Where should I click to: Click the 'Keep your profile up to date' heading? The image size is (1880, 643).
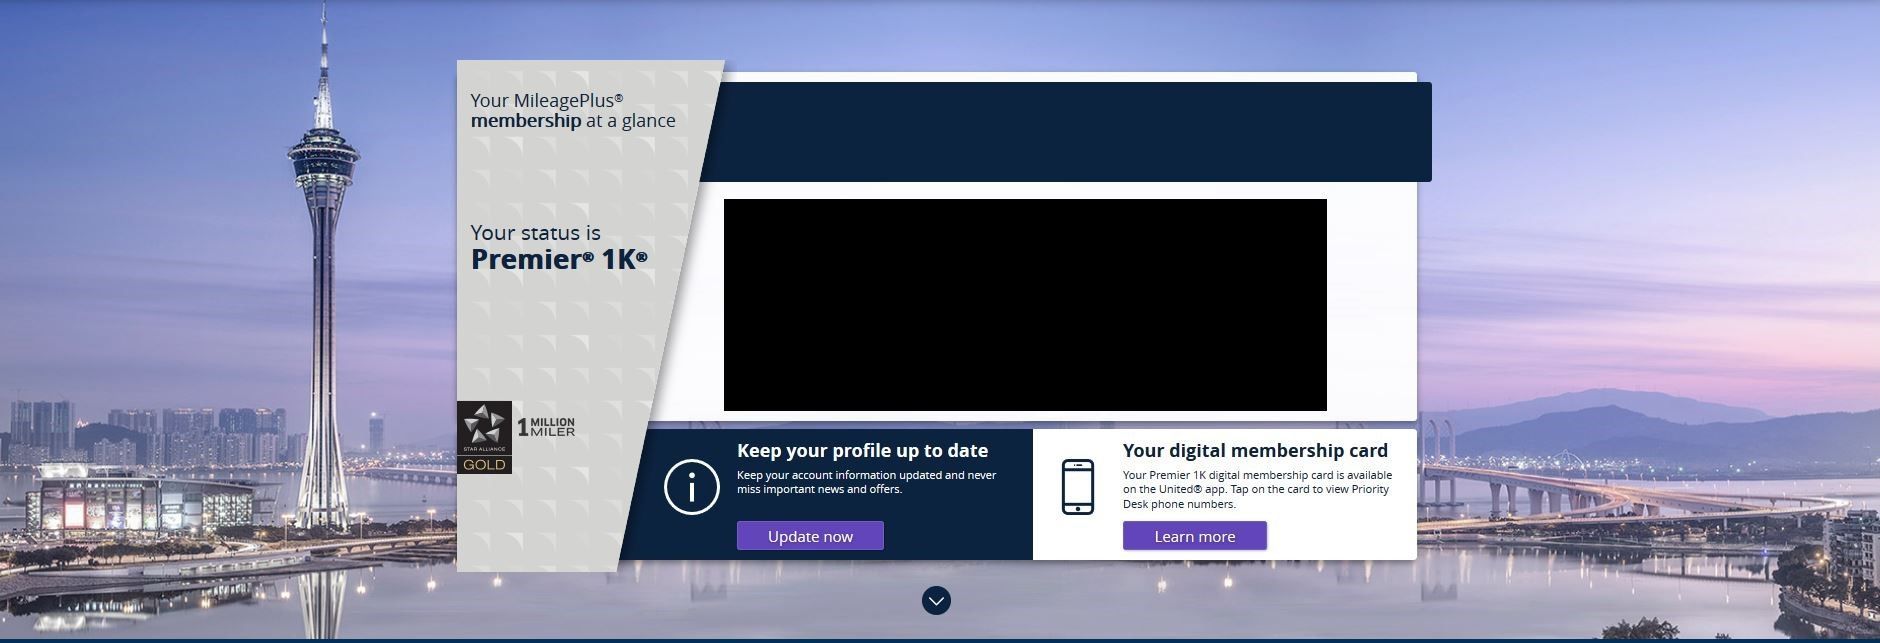862,451
